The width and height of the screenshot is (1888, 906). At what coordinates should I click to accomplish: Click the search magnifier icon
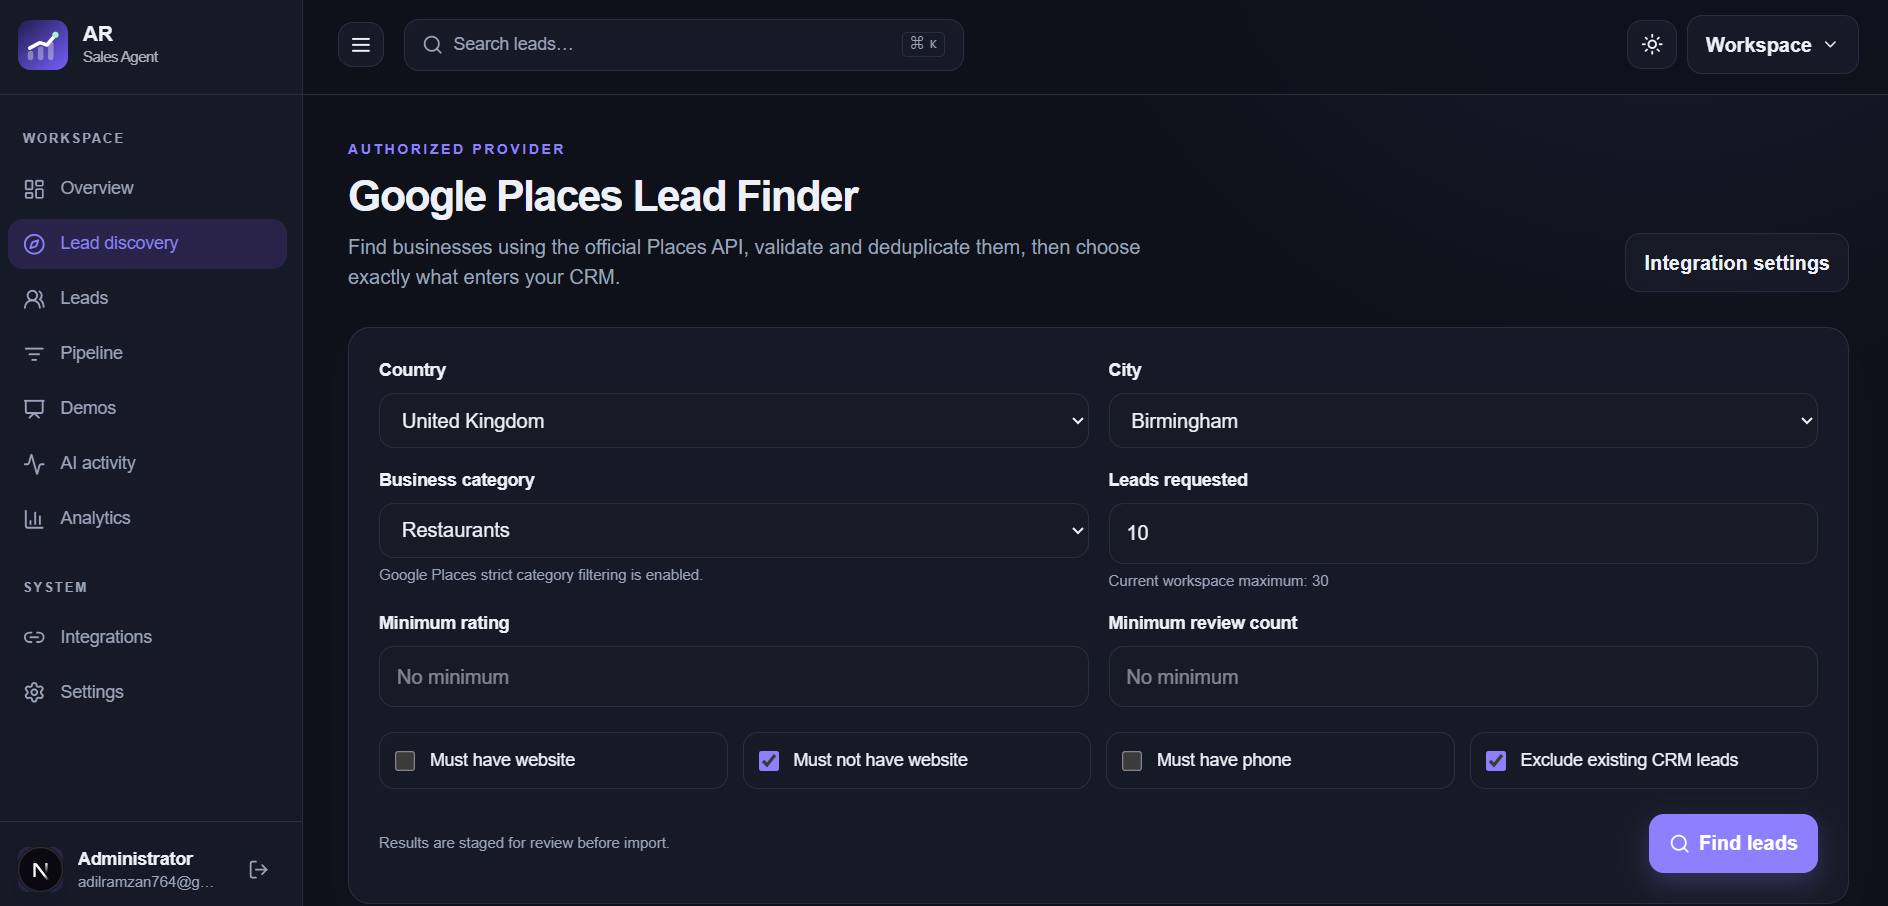click(x=432, y=45)
